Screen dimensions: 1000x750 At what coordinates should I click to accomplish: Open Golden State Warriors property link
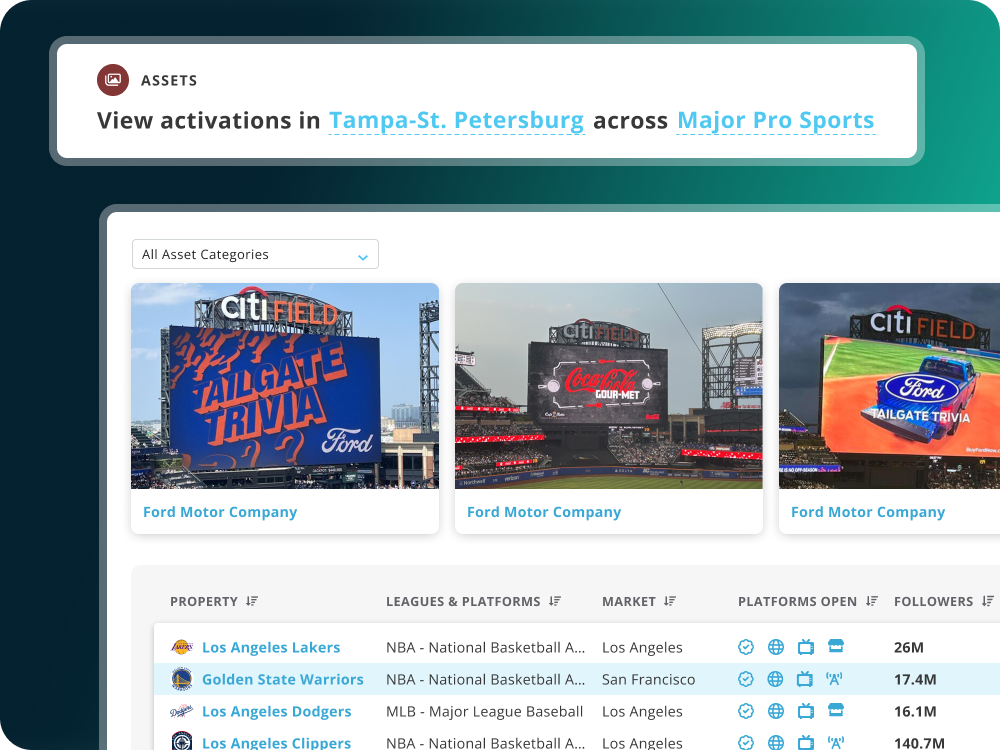click(283, 679)
